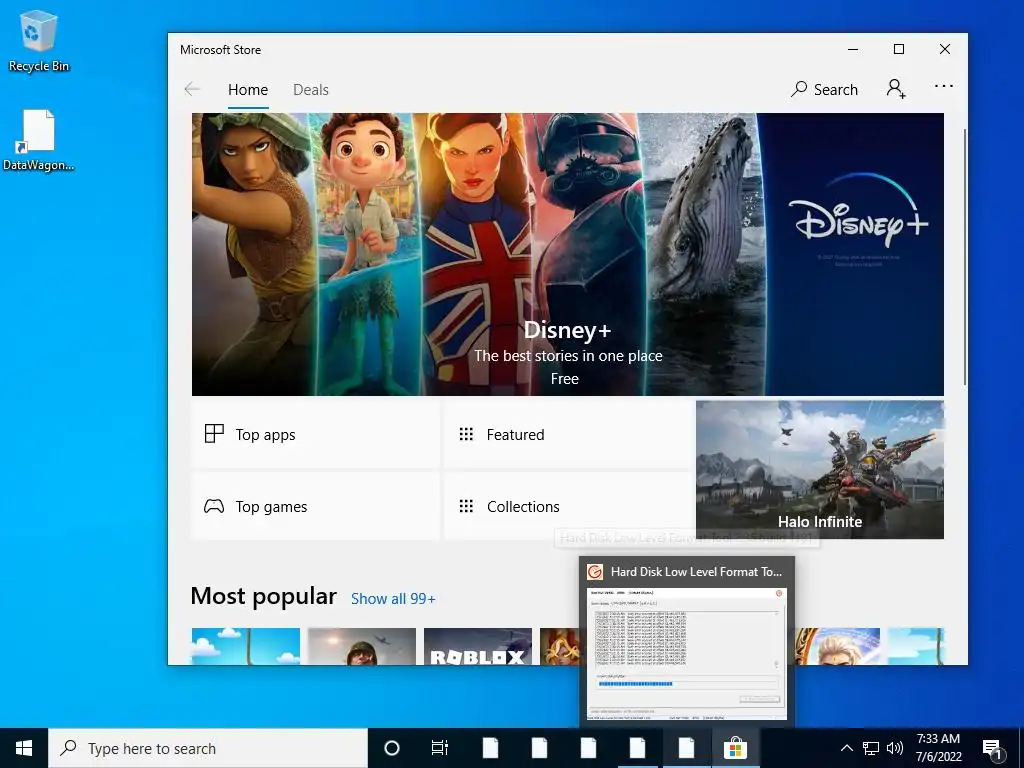
Task: Open Top games category
Action: (x=315, y=506)
